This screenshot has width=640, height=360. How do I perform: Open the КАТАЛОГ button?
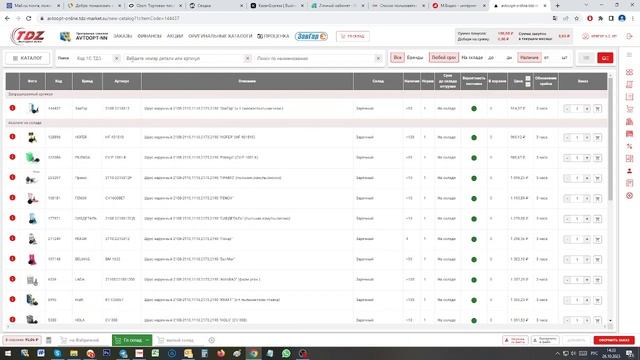click(27, 58)
